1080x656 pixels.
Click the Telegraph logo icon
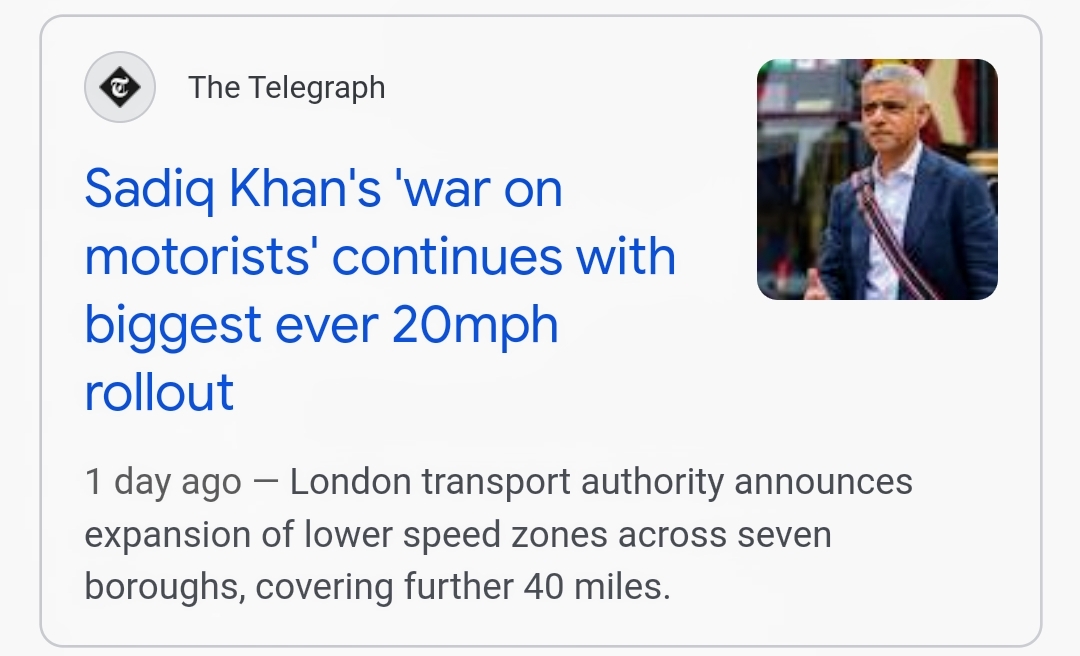120,88
